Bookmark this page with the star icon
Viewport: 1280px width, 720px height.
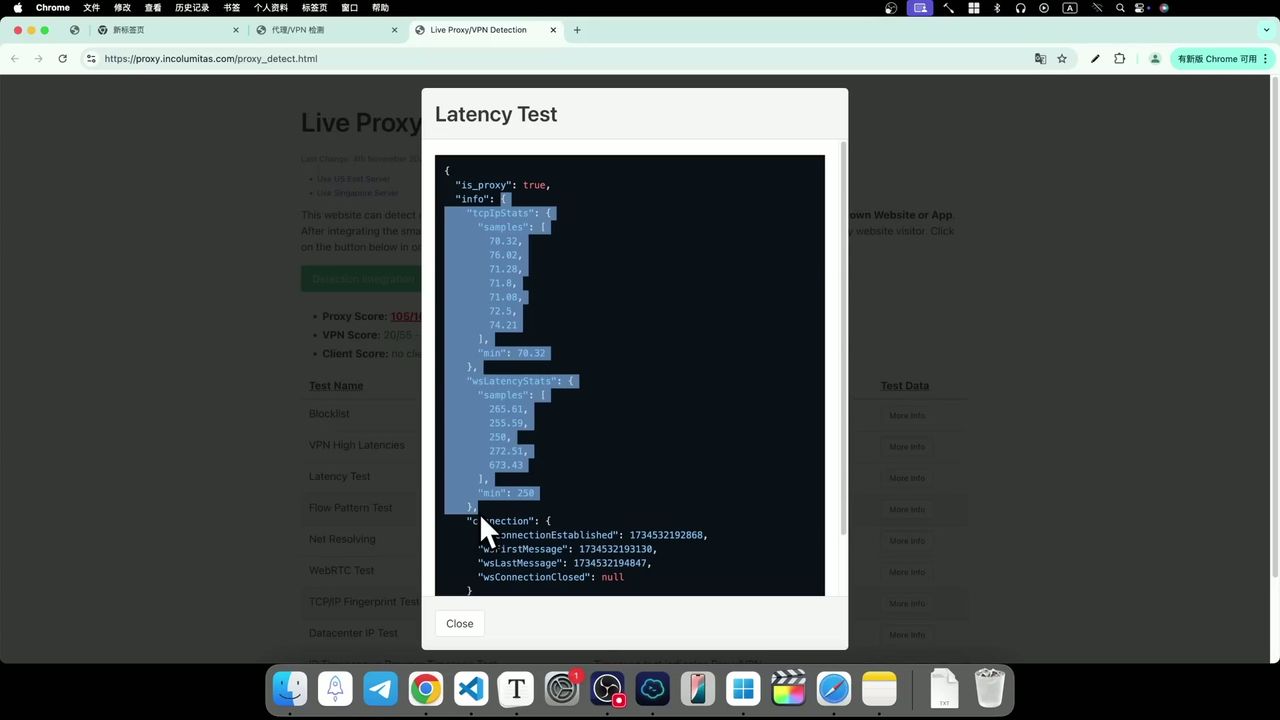click(1062, 59)
